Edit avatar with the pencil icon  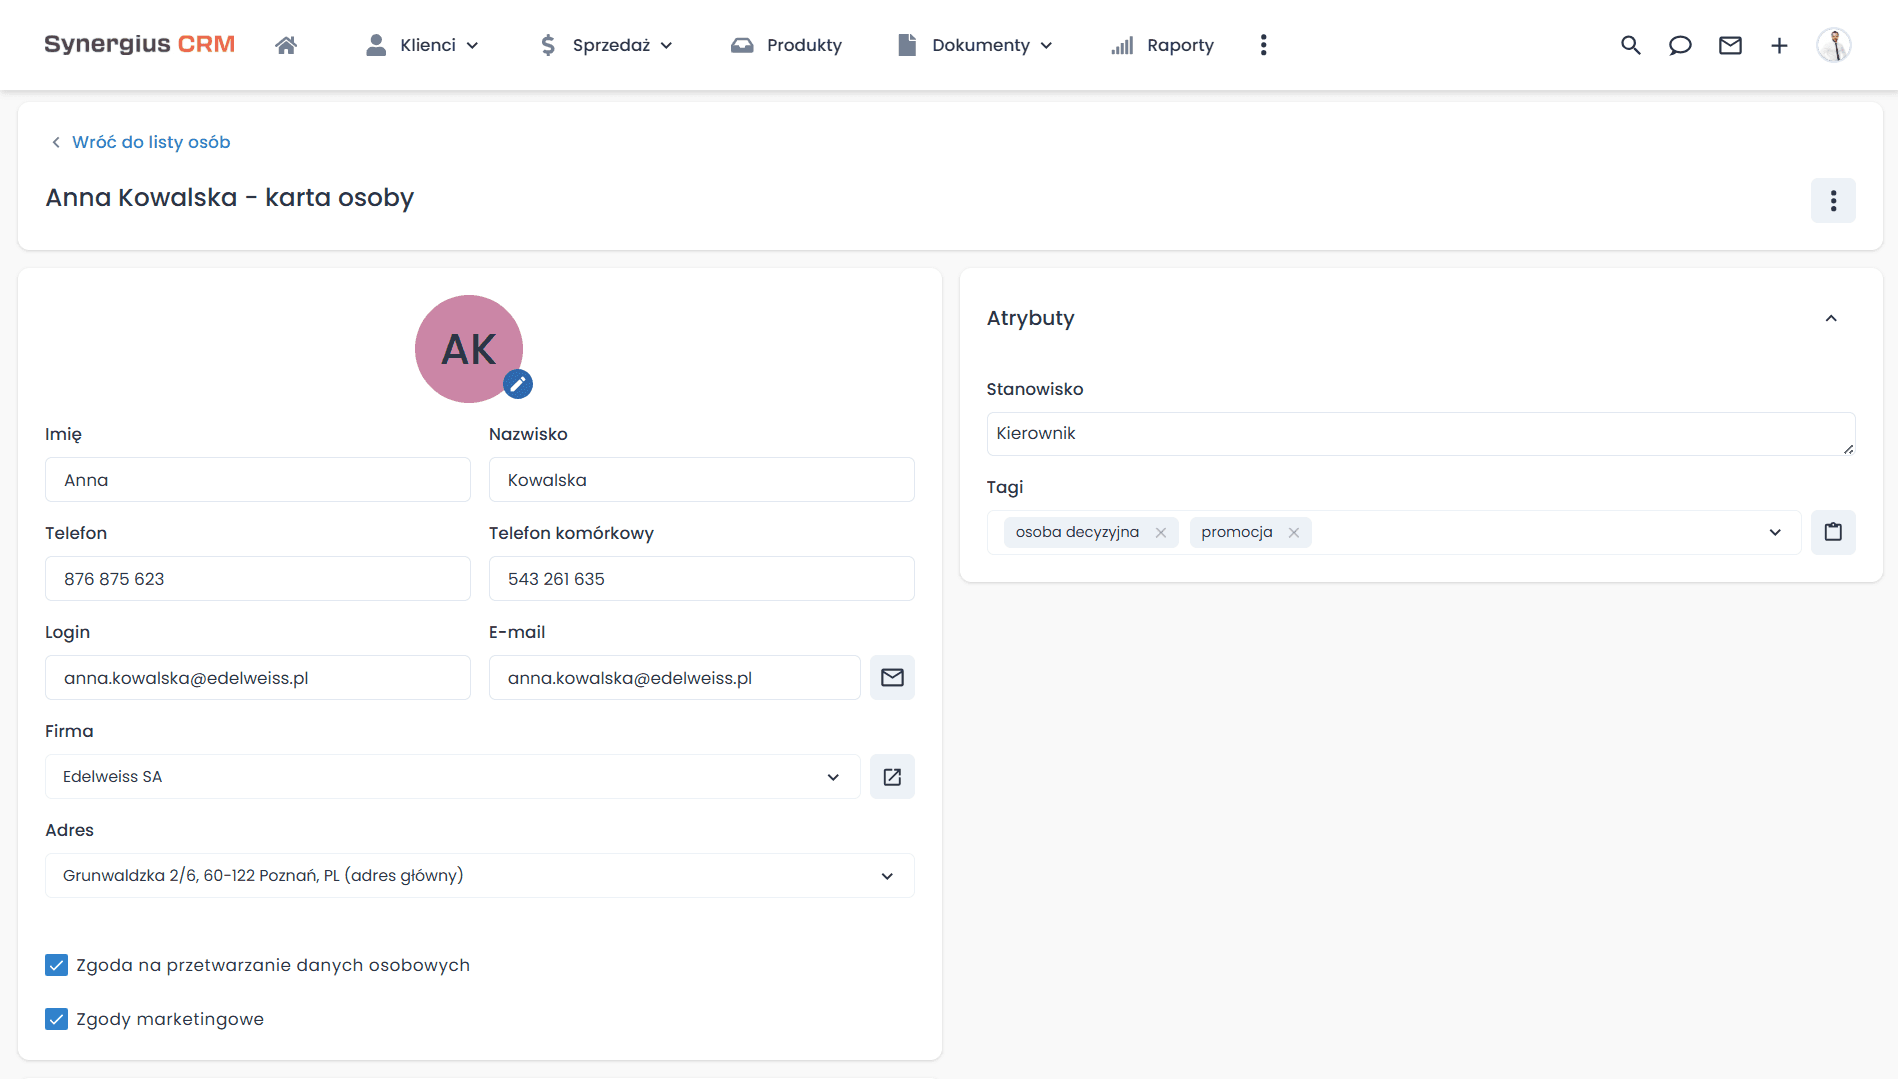pos(518,384)
